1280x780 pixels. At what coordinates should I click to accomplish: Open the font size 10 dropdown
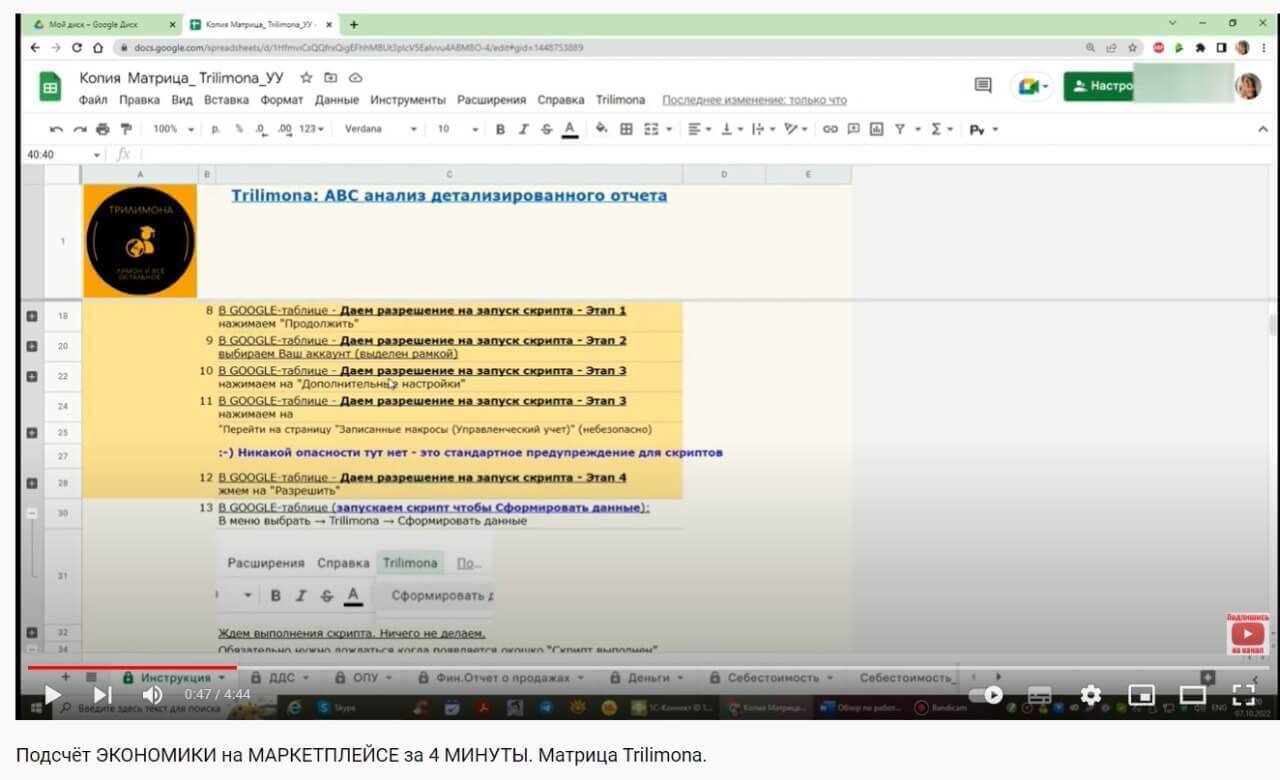coord(458,129)
